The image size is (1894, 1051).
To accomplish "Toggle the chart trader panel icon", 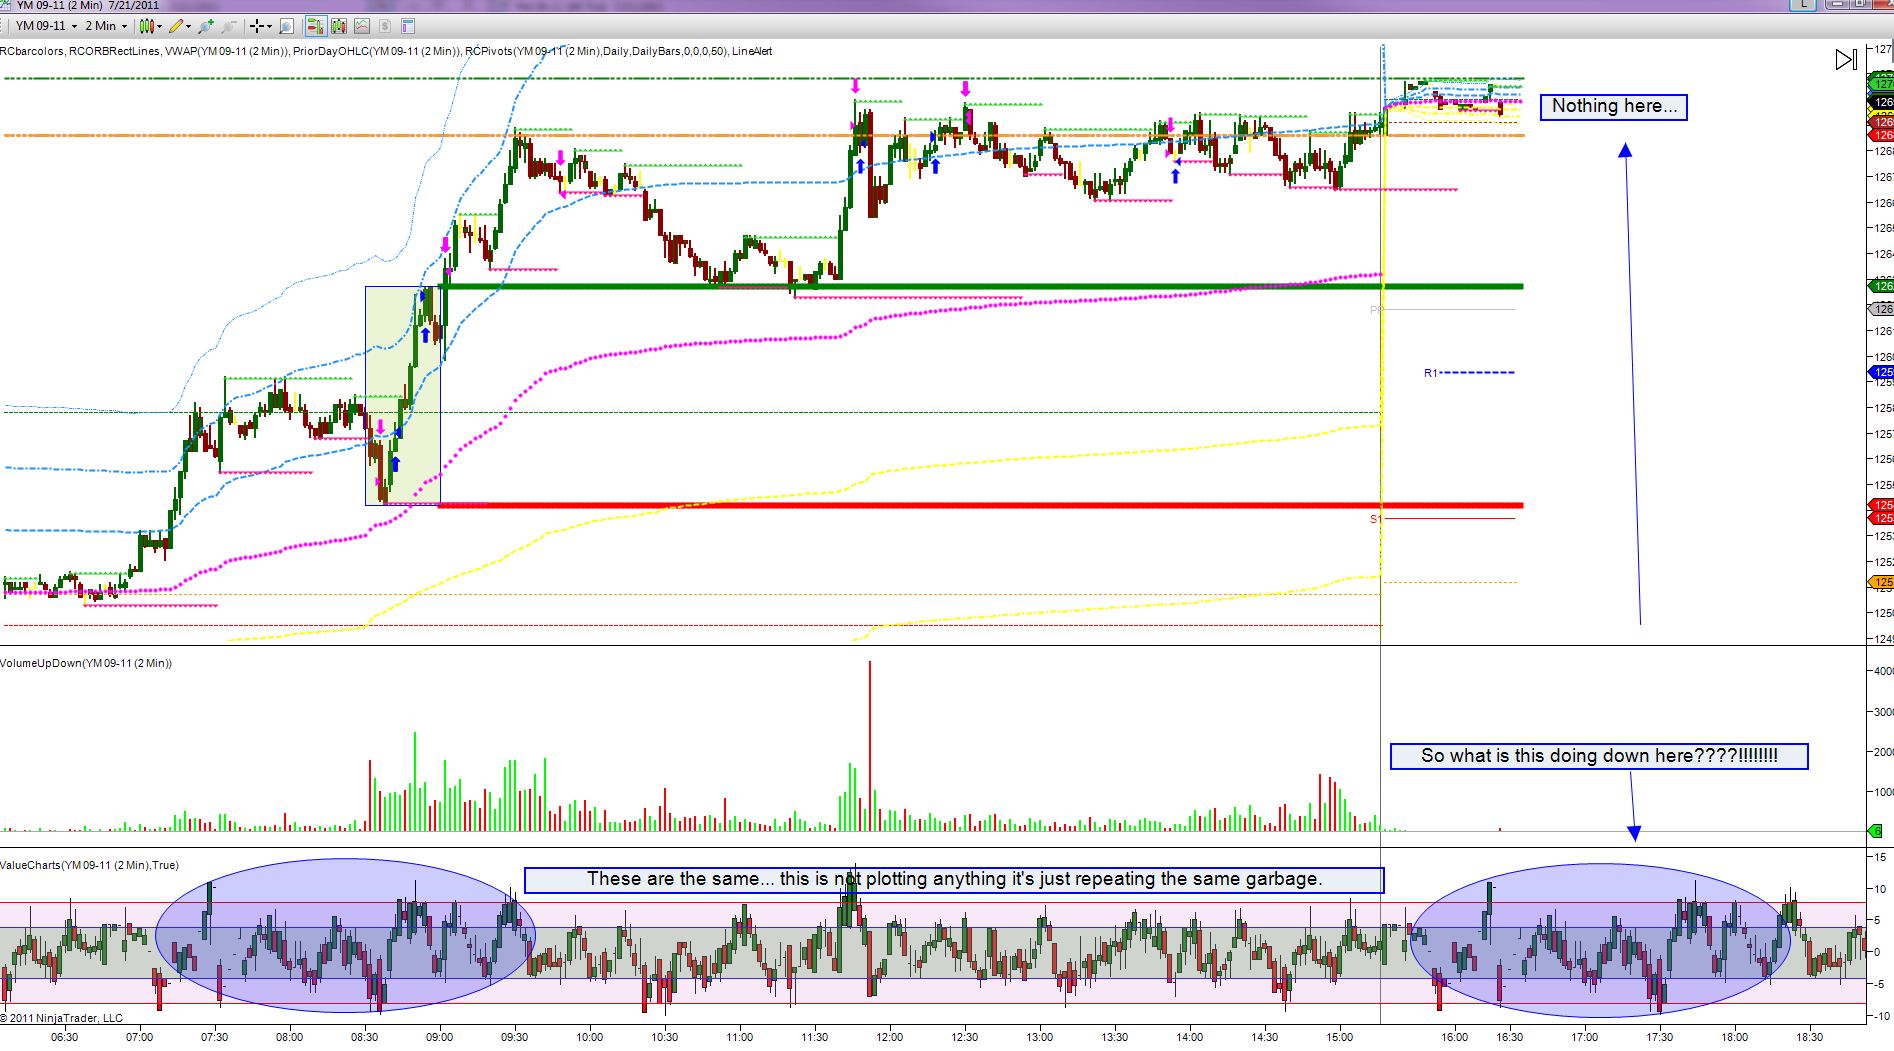I will point(316,26).
